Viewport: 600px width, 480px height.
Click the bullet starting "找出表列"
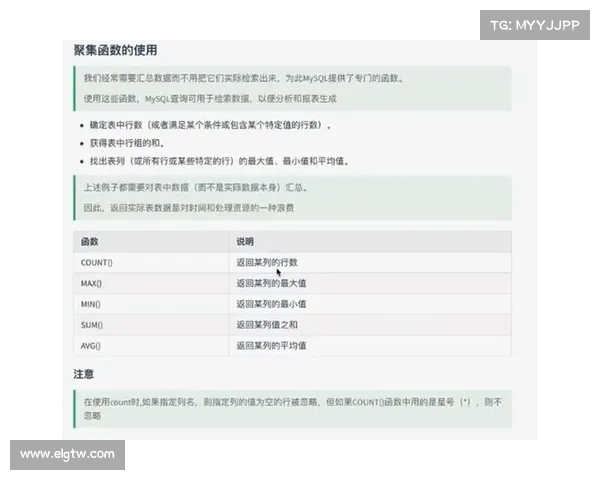click(219, 161)
